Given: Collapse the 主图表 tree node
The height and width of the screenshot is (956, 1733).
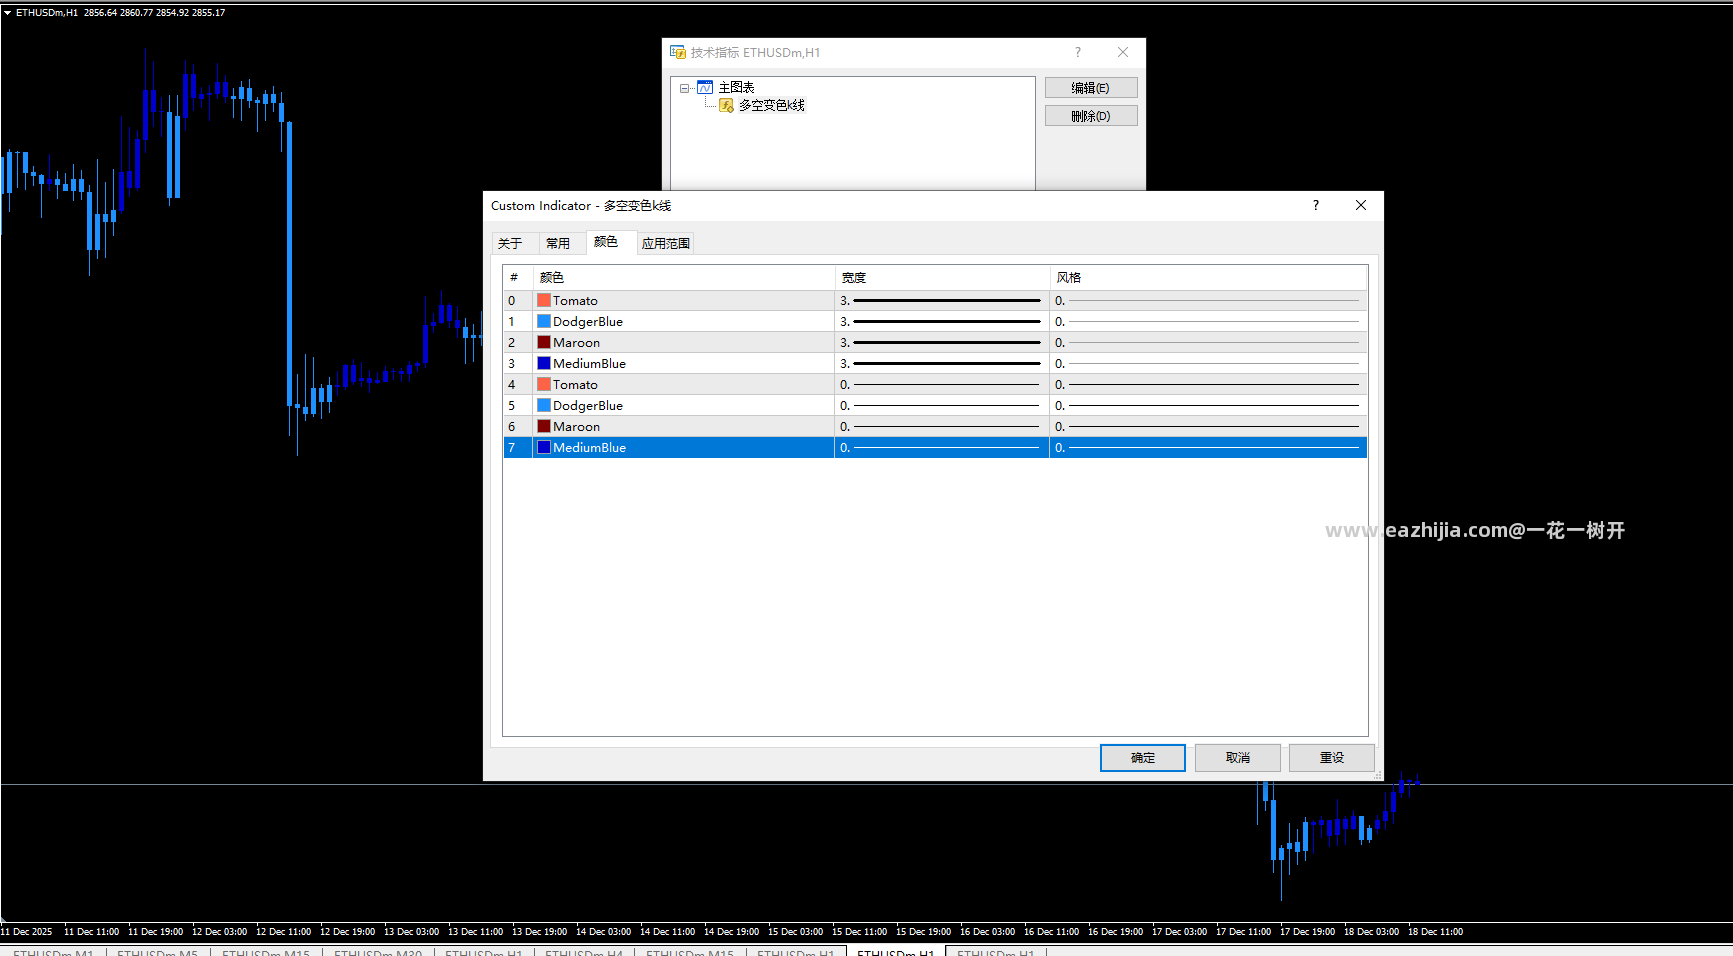Looking at the screenshot, I should pyautogui.click(x=684, y=88).
